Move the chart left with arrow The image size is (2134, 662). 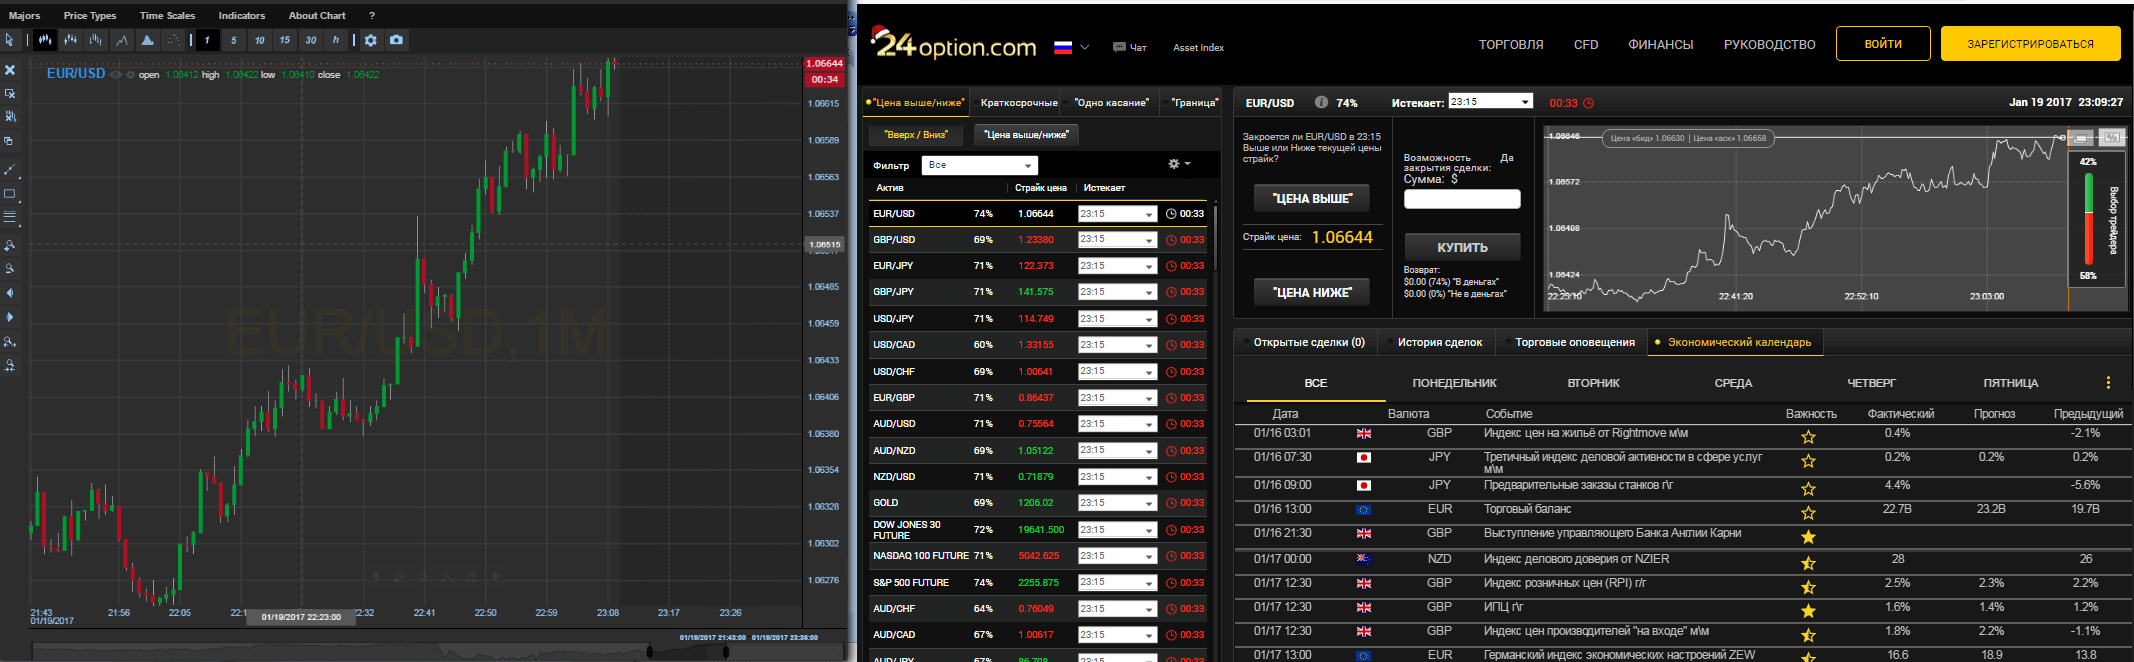(x=10, y=293)
